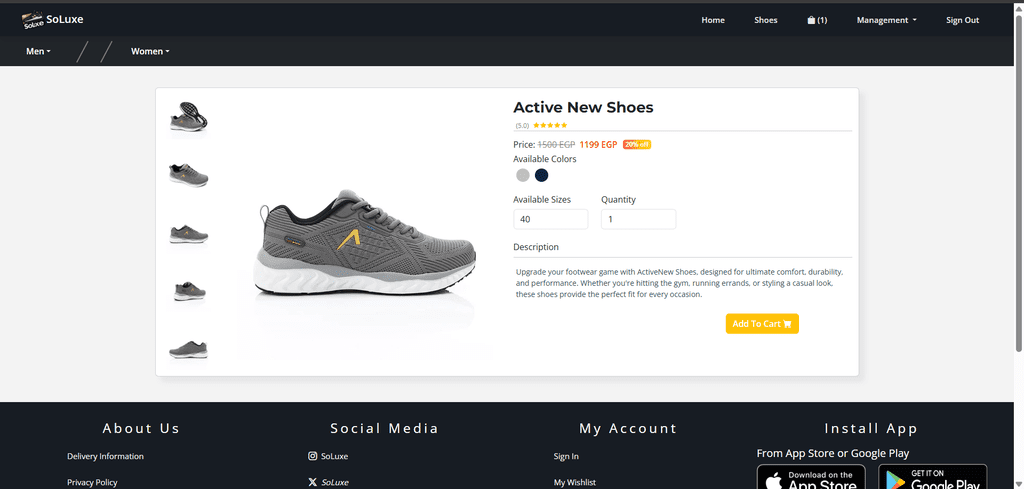Click Add To Cart button
Image resolution: width=1024 pixels, height=489 pixels.
762,323
